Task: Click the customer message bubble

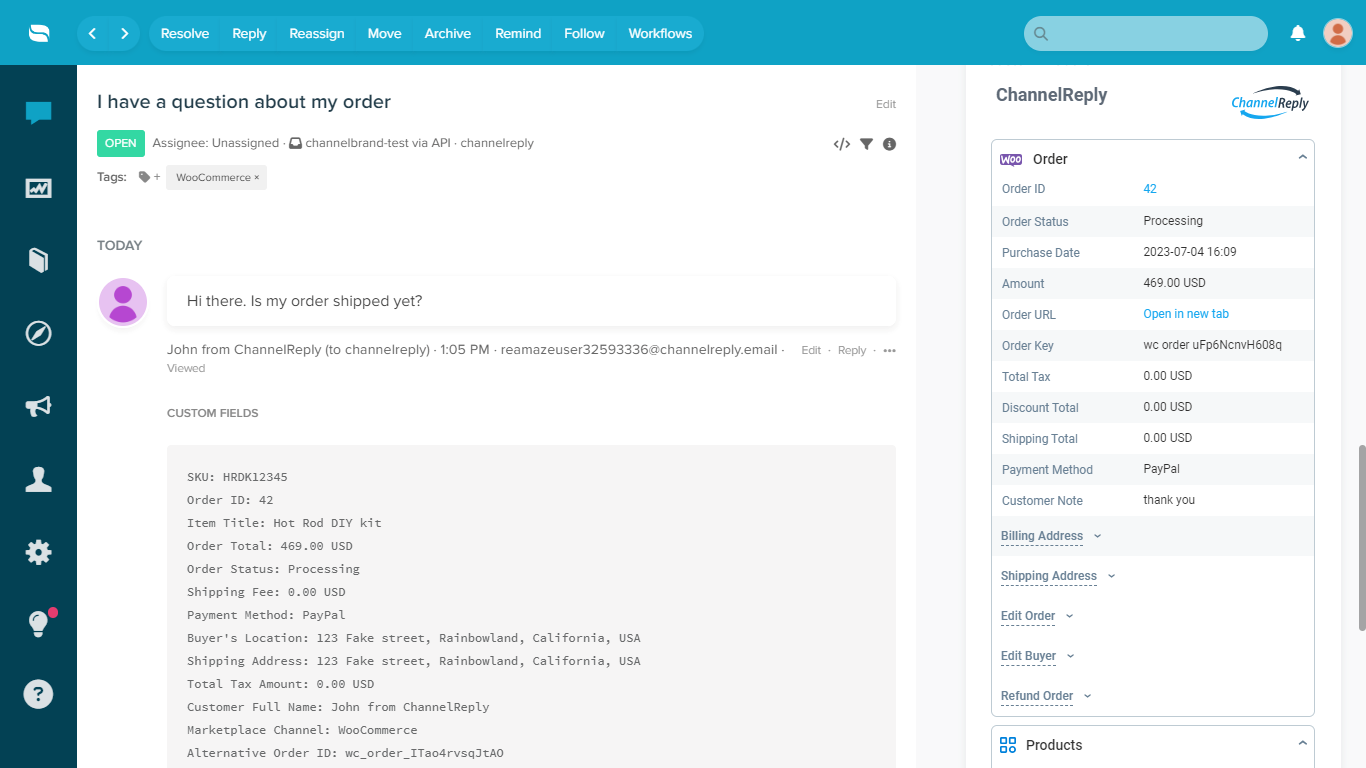Action: click(x=531, y=301)
